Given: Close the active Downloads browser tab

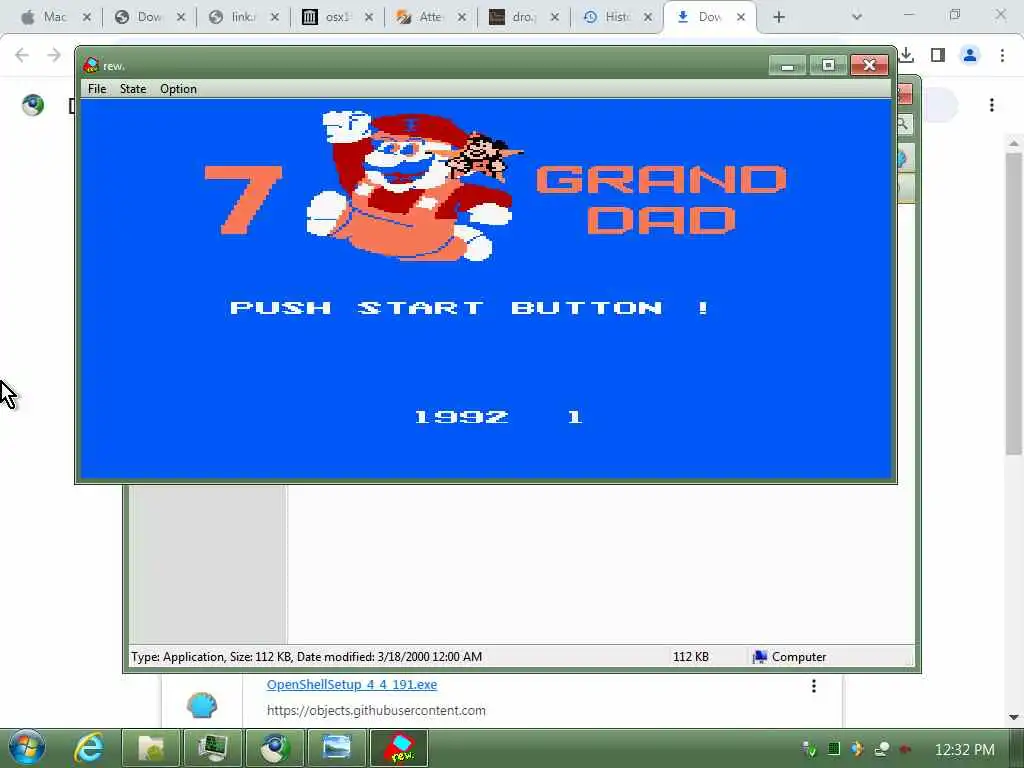Looking at the screenshot, I should tap(741, 17).
